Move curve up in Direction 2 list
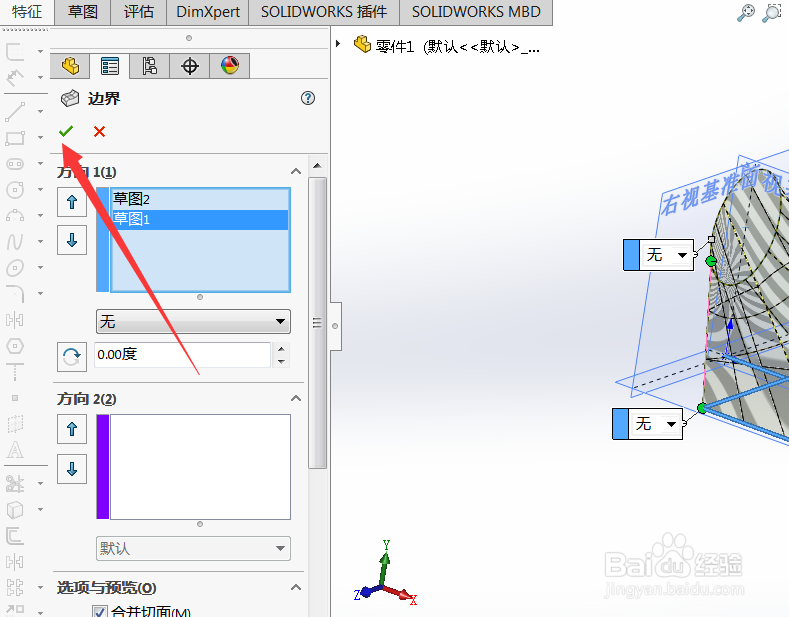 [x=72, y=429]
